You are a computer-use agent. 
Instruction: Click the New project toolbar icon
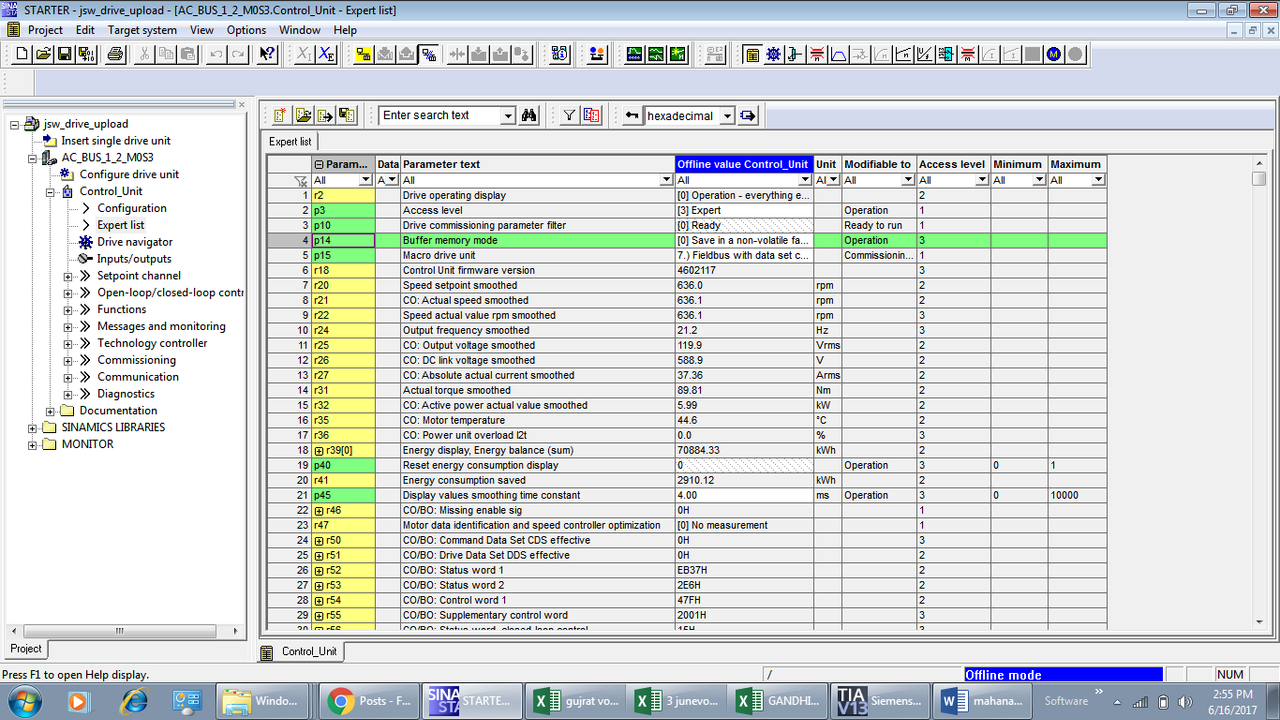(22, 54)
